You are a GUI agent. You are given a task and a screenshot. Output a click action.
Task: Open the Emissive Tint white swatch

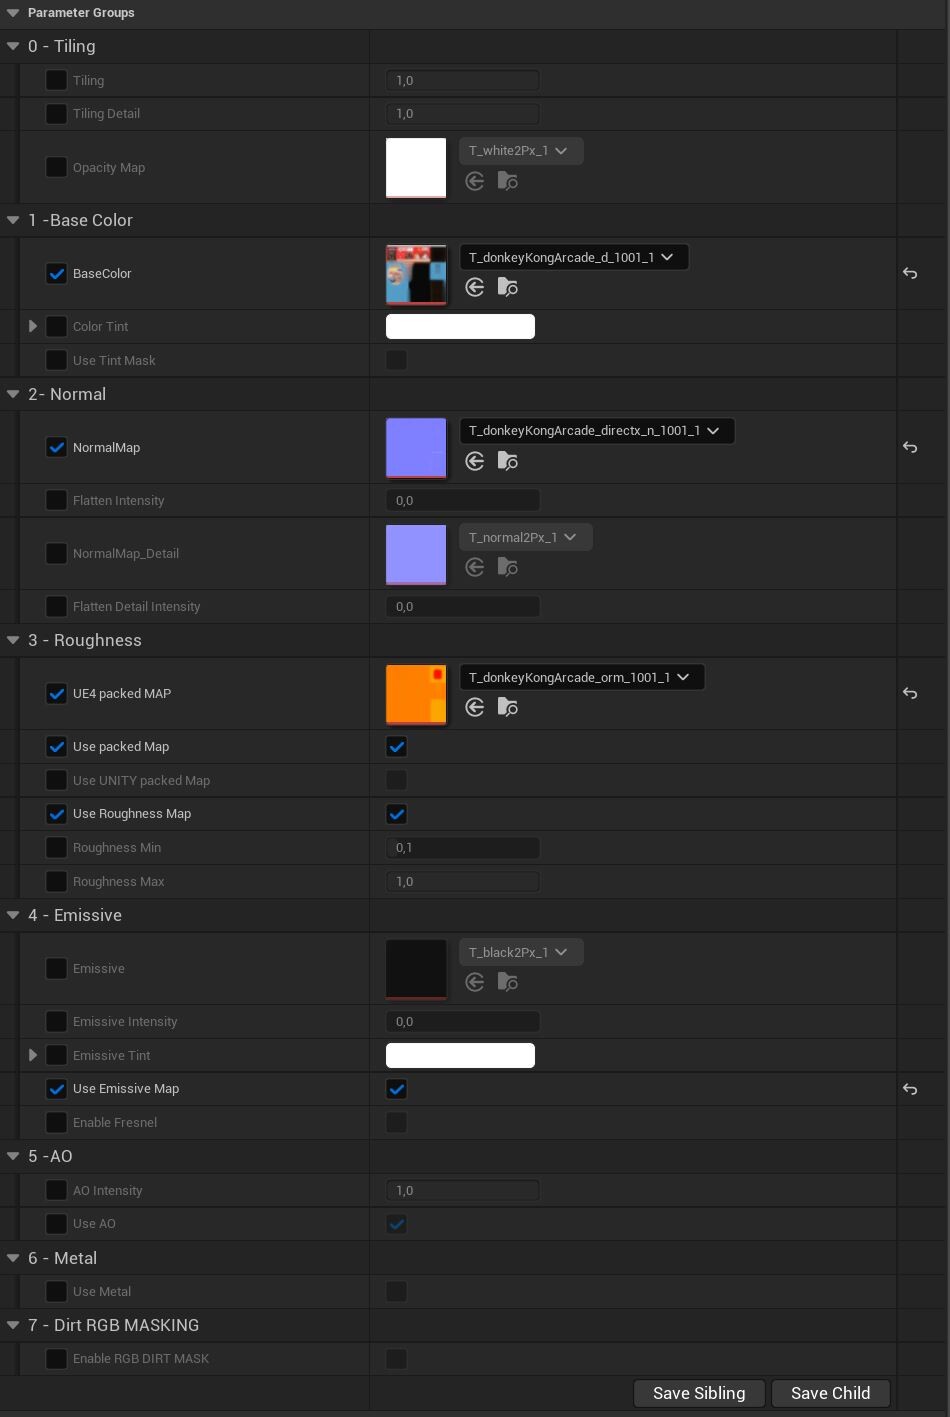point(460,1055)
